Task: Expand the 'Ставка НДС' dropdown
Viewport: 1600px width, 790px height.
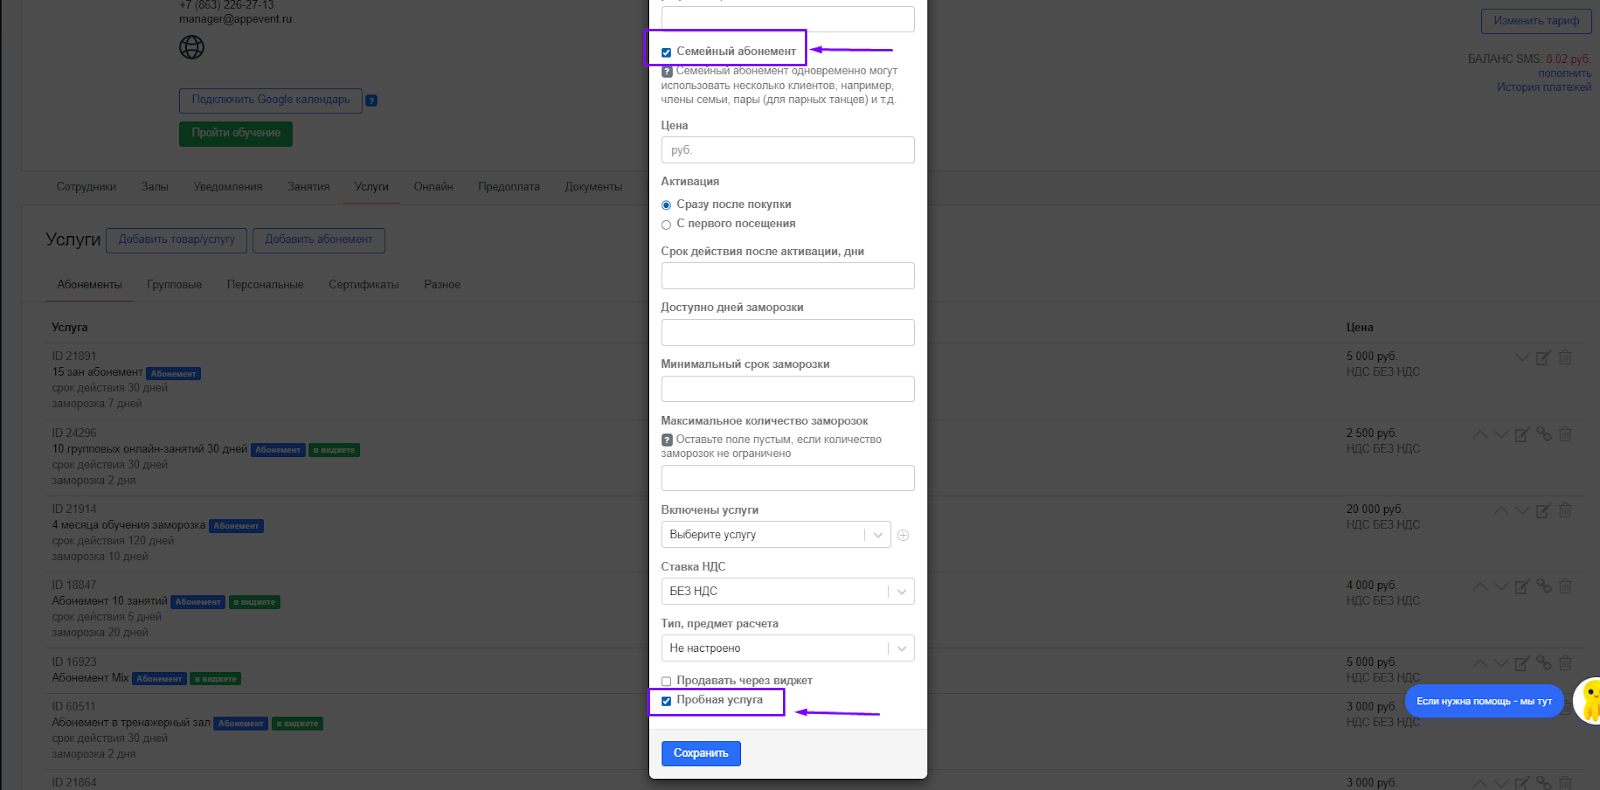Action: tap(787, 591)
